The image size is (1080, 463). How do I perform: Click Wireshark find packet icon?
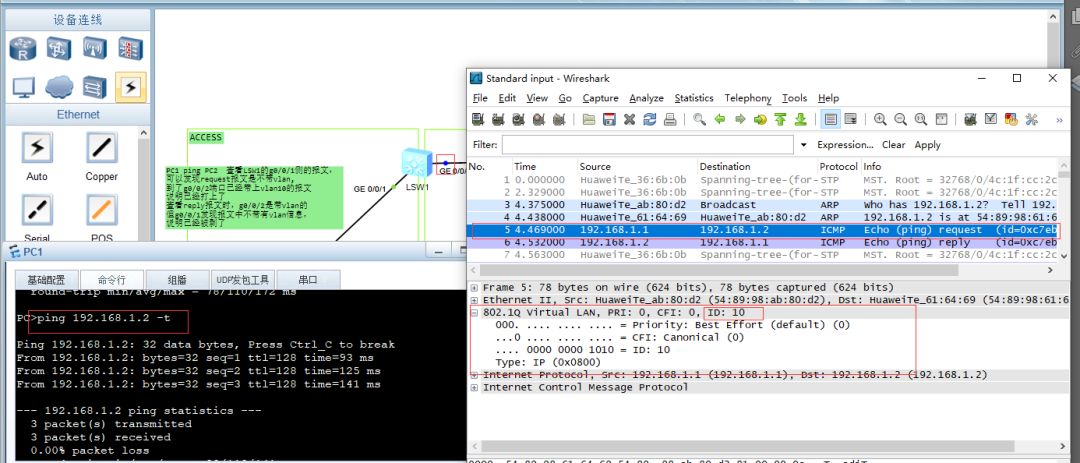click(x=699, y=119)
